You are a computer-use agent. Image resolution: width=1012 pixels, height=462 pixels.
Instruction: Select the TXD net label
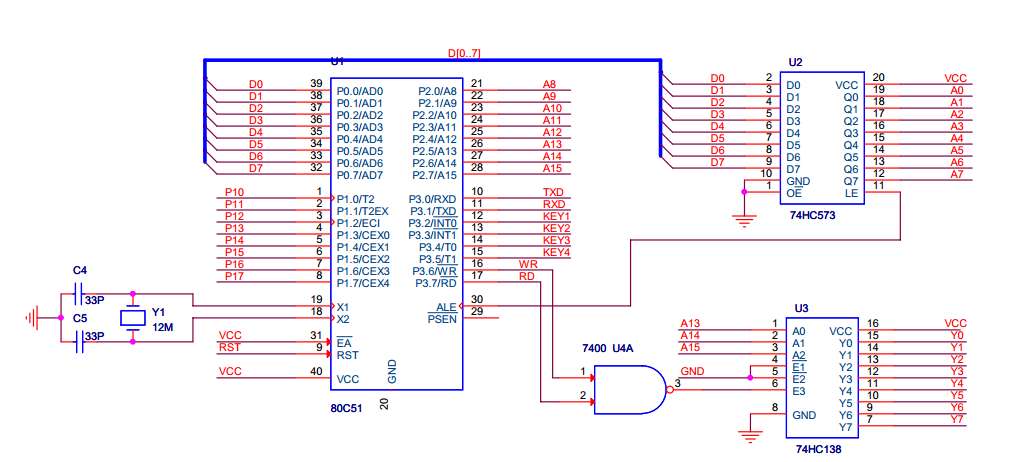[553, 192]
